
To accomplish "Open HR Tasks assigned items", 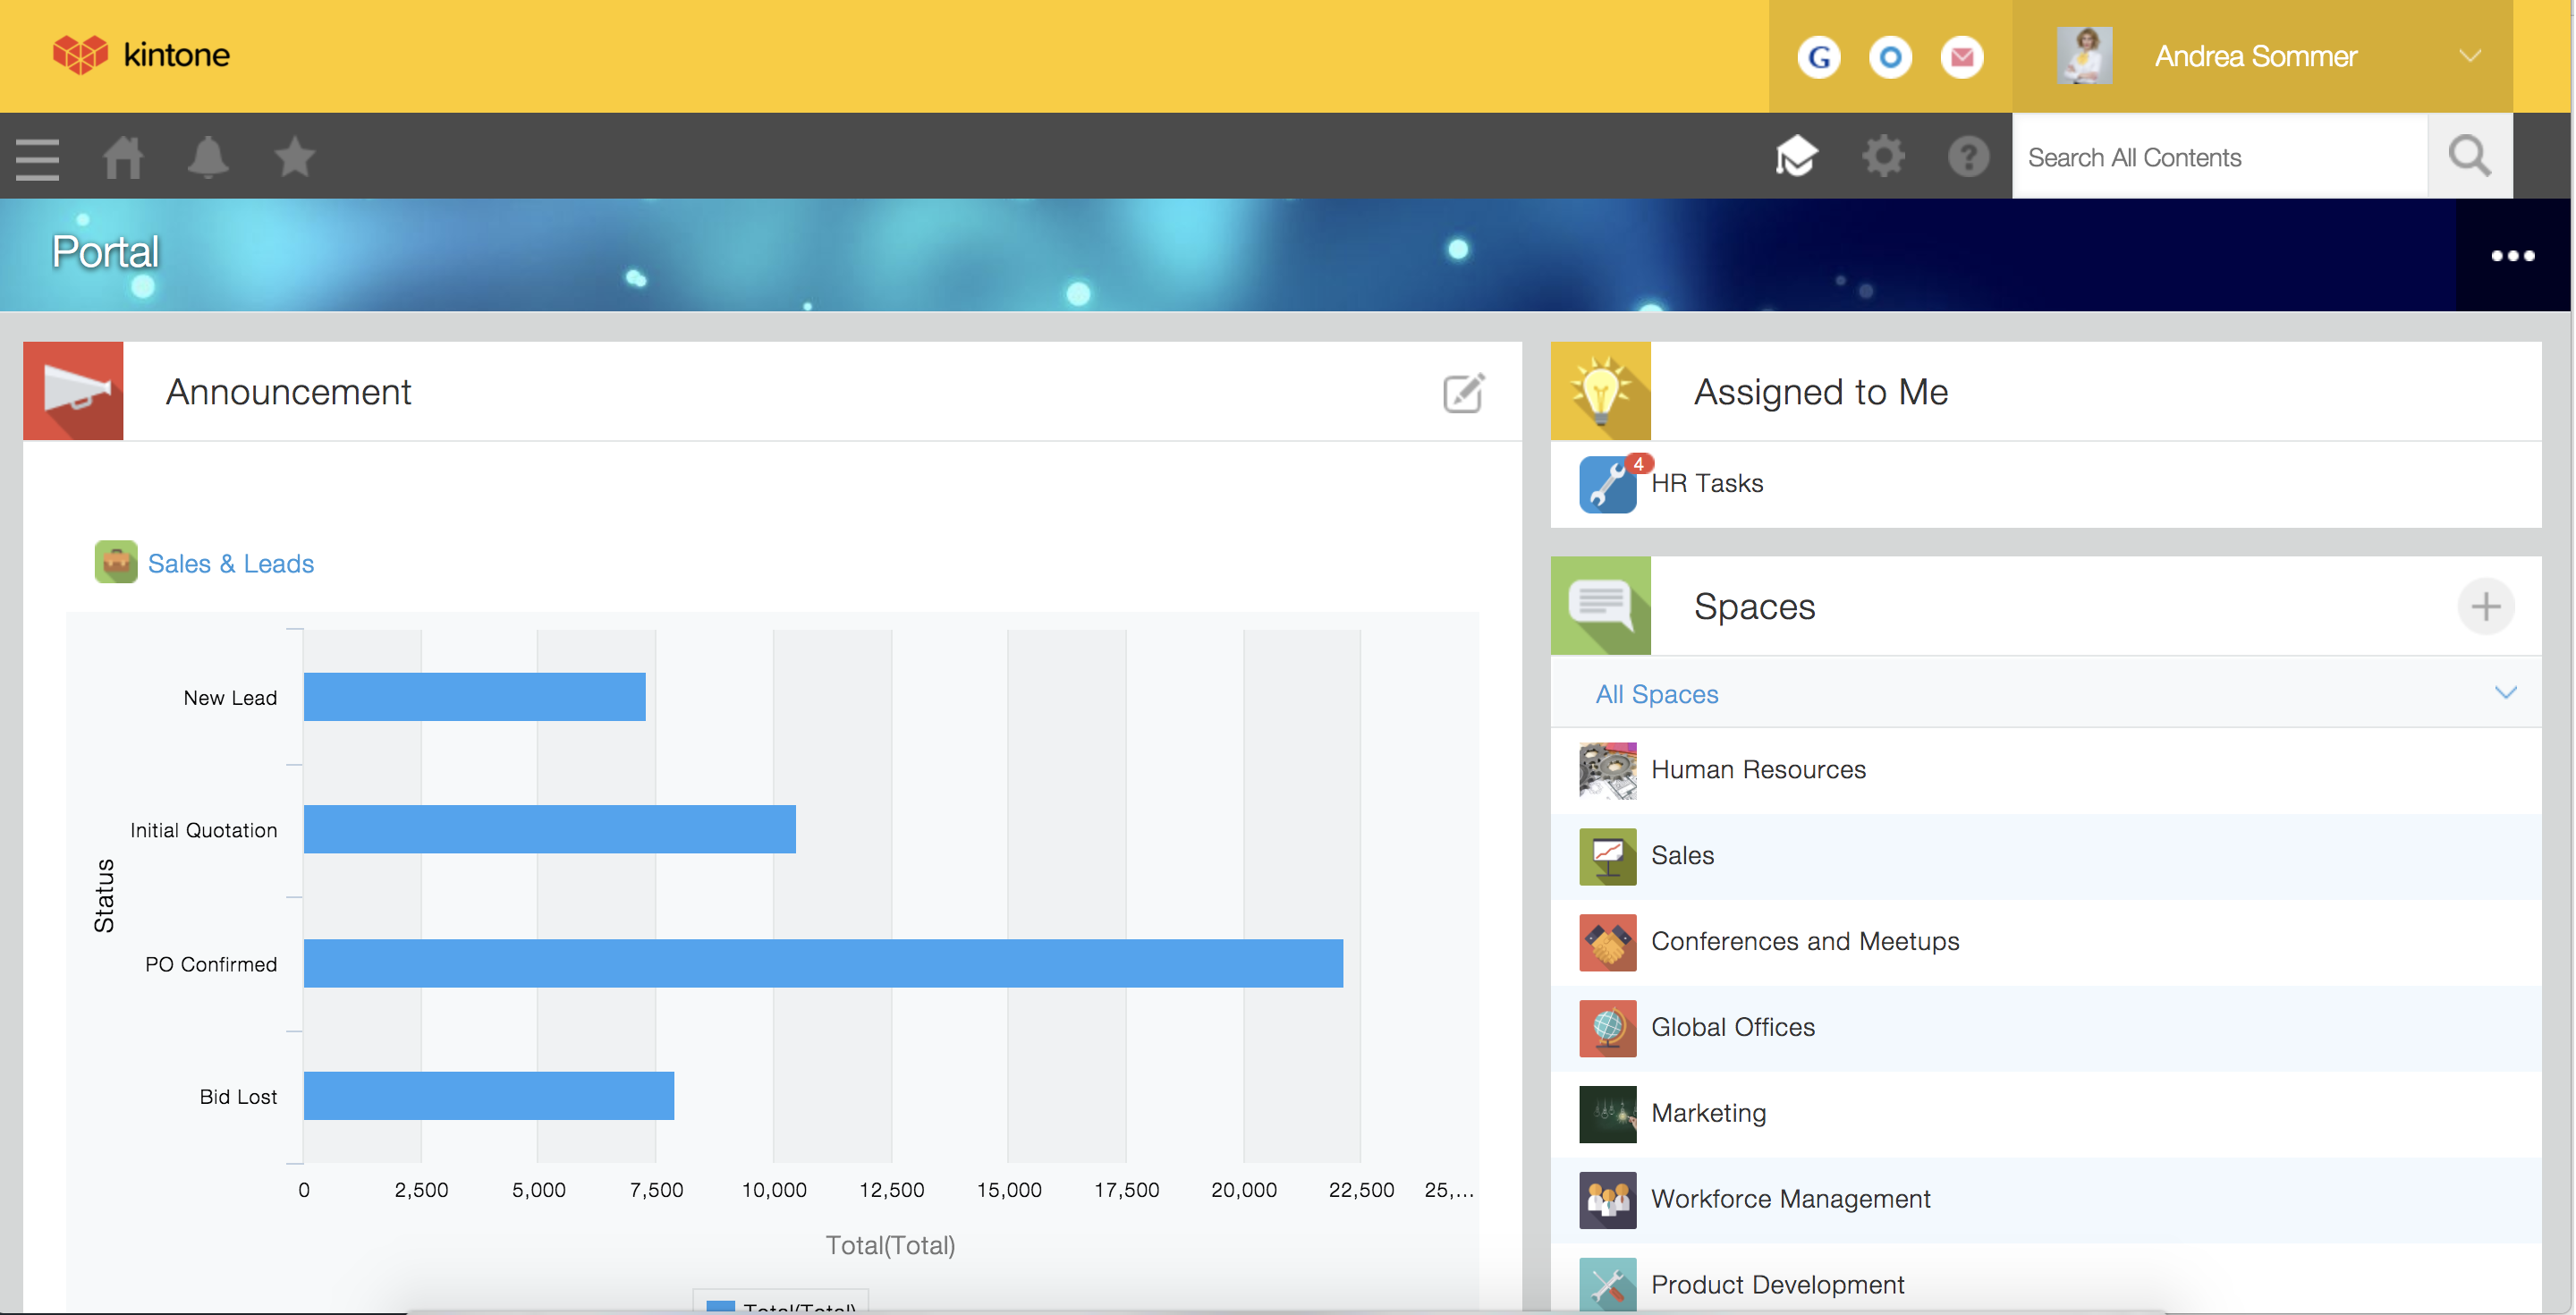I will [x=1706, y=484].
